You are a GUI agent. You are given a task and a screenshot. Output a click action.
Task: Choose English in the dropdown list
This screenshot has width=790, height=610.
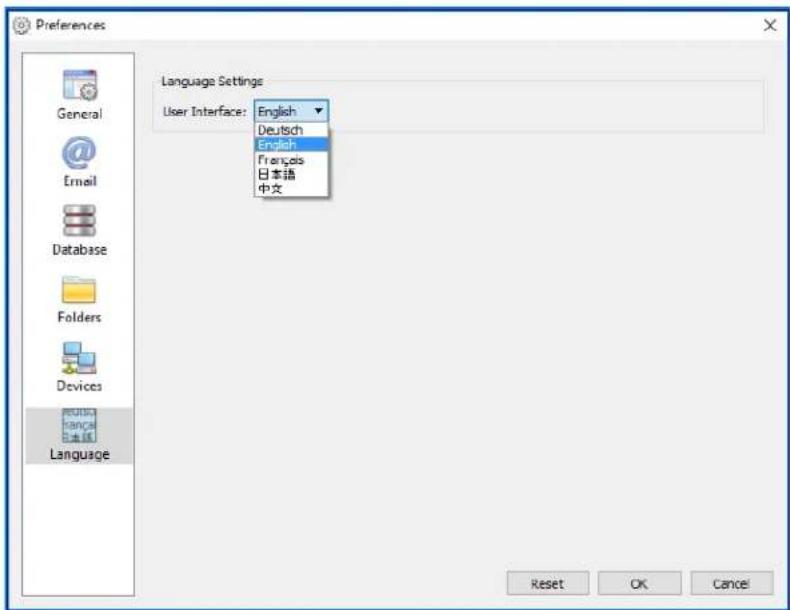(x=291, y=145)
